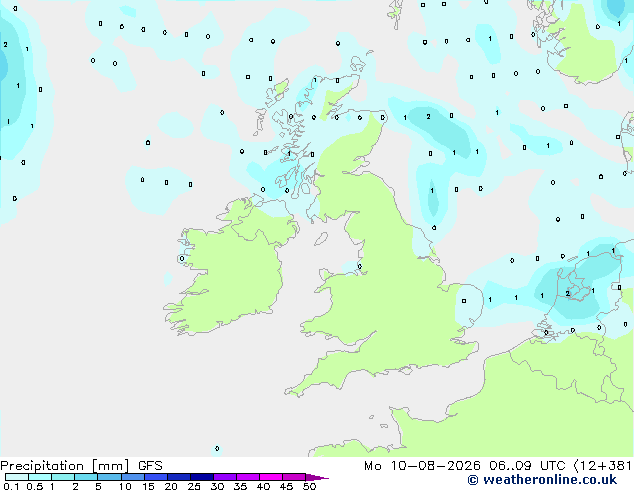Click the 1–2 mm legend color swatch
This screenshot has width=634, height=490.
(63, 477)
